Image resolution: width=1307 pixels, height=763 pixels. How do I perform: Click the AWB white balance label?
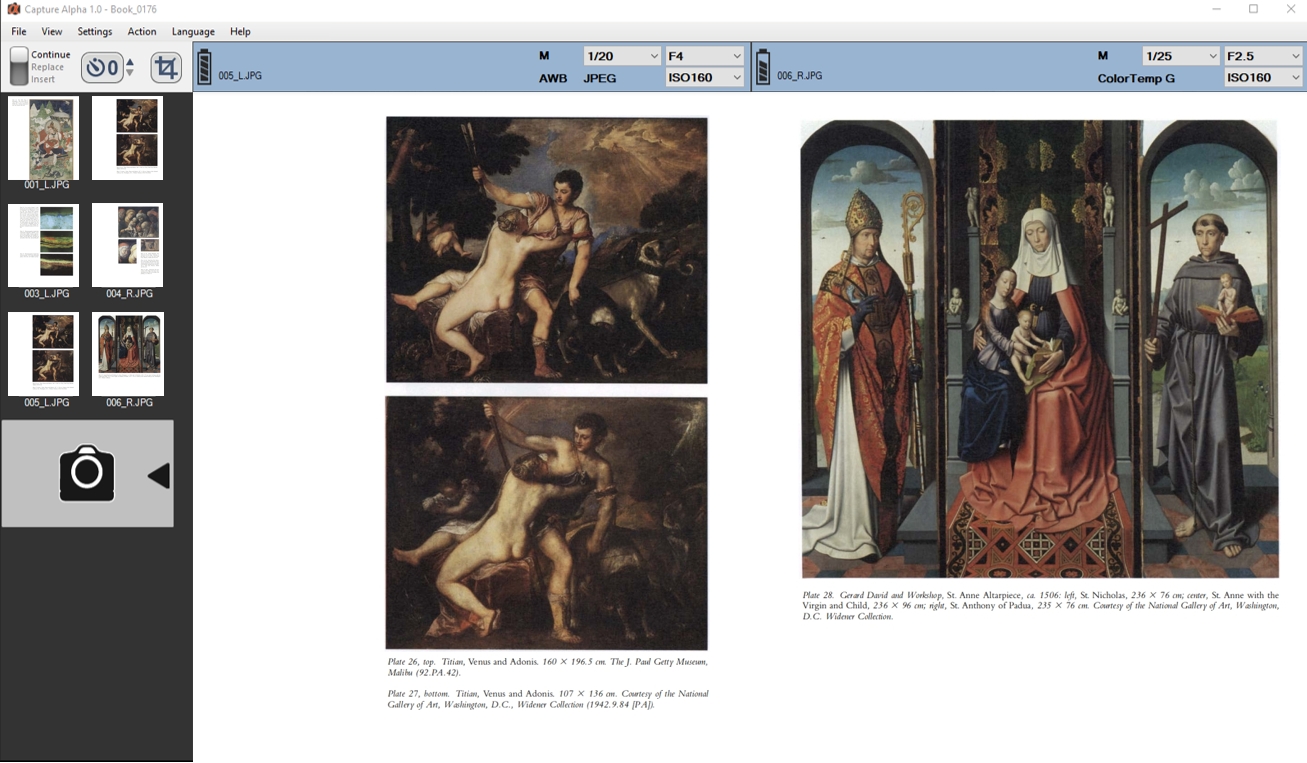(x=553, y=78)
